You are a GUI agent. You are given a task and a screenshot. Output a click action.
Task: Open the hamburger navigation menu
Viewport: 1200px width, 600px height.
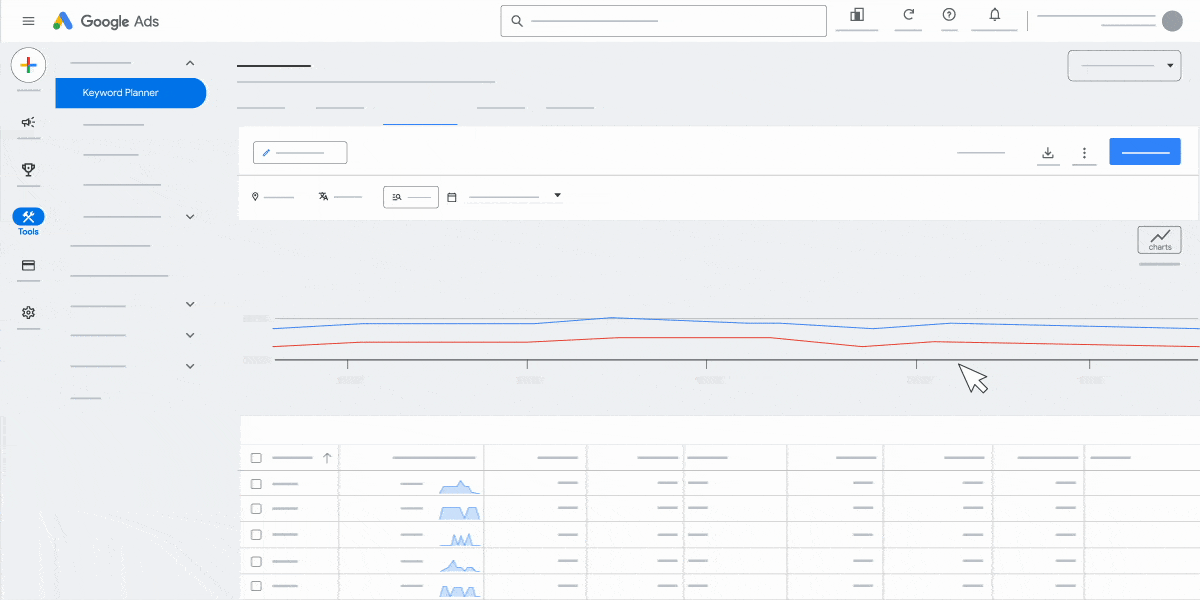pyautogui.click(x=28, y=20)
